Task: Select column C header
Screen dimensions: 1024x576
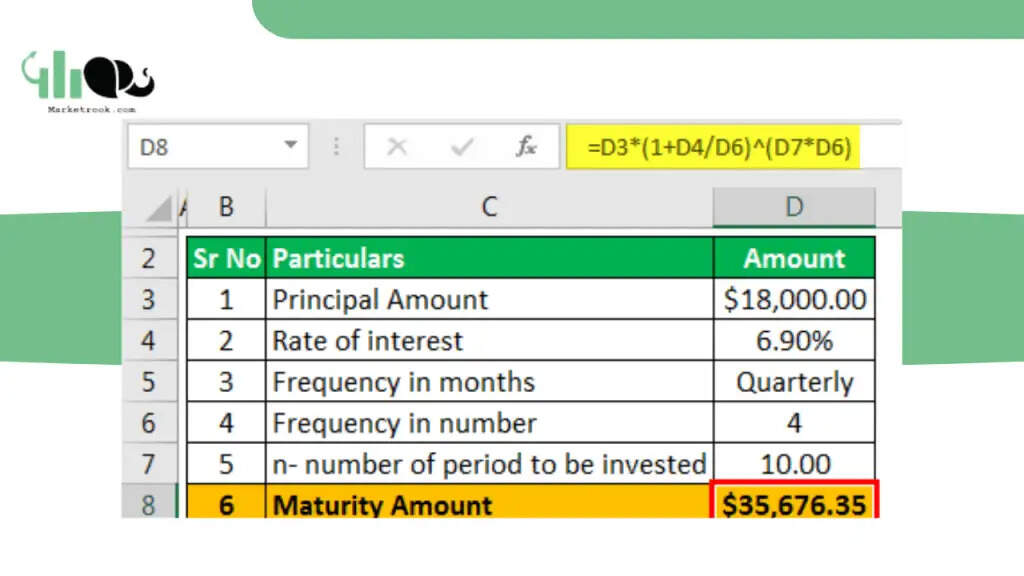Action: [x=489, y=207]
